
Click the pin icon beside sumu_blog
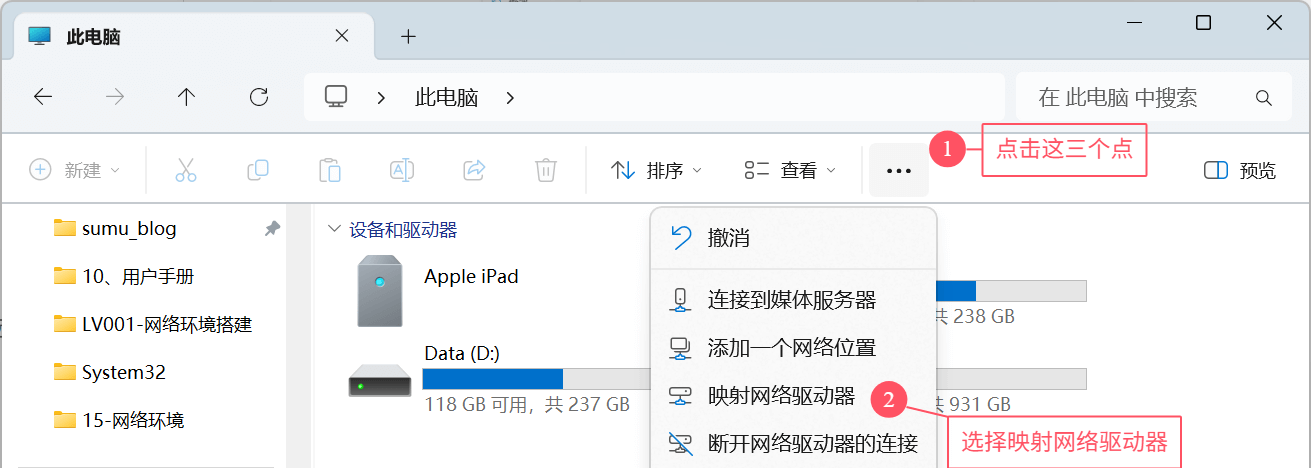click(x=272, y=229)
